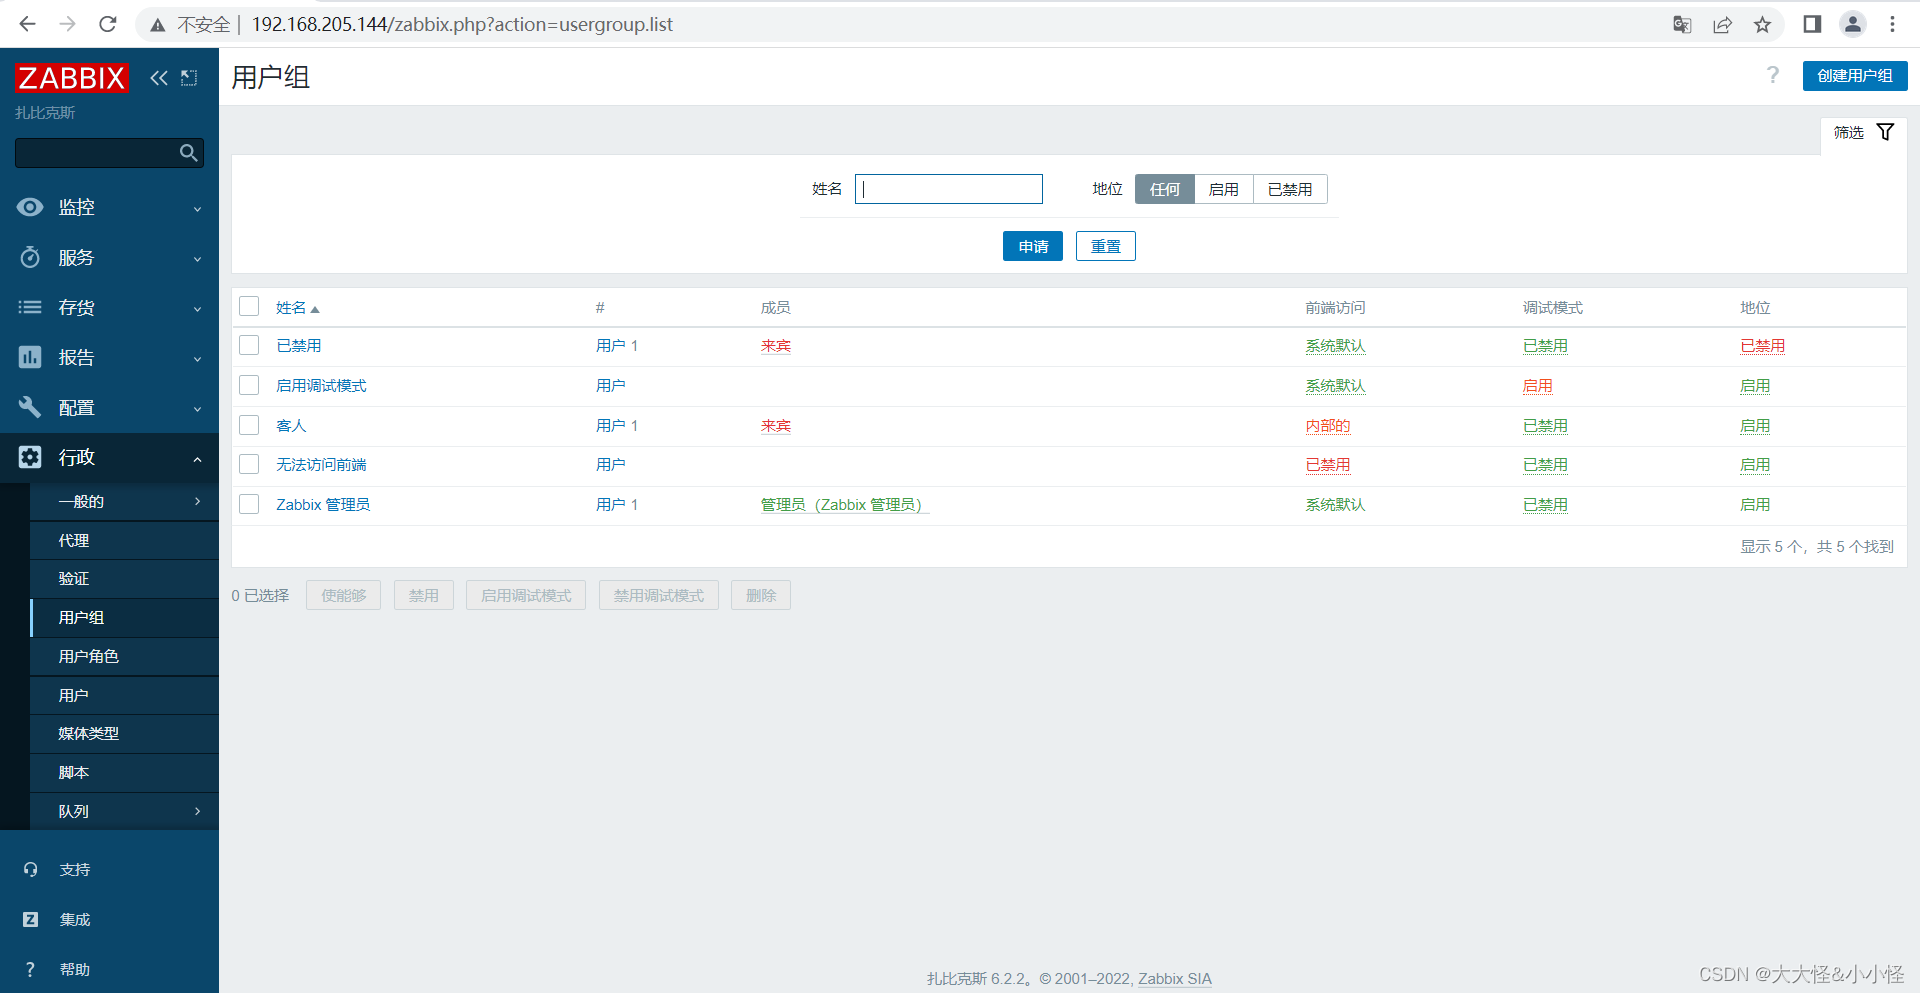Click the filter funnel icon
This screenshot has width=1920, height=993.
pos(1885,132)
